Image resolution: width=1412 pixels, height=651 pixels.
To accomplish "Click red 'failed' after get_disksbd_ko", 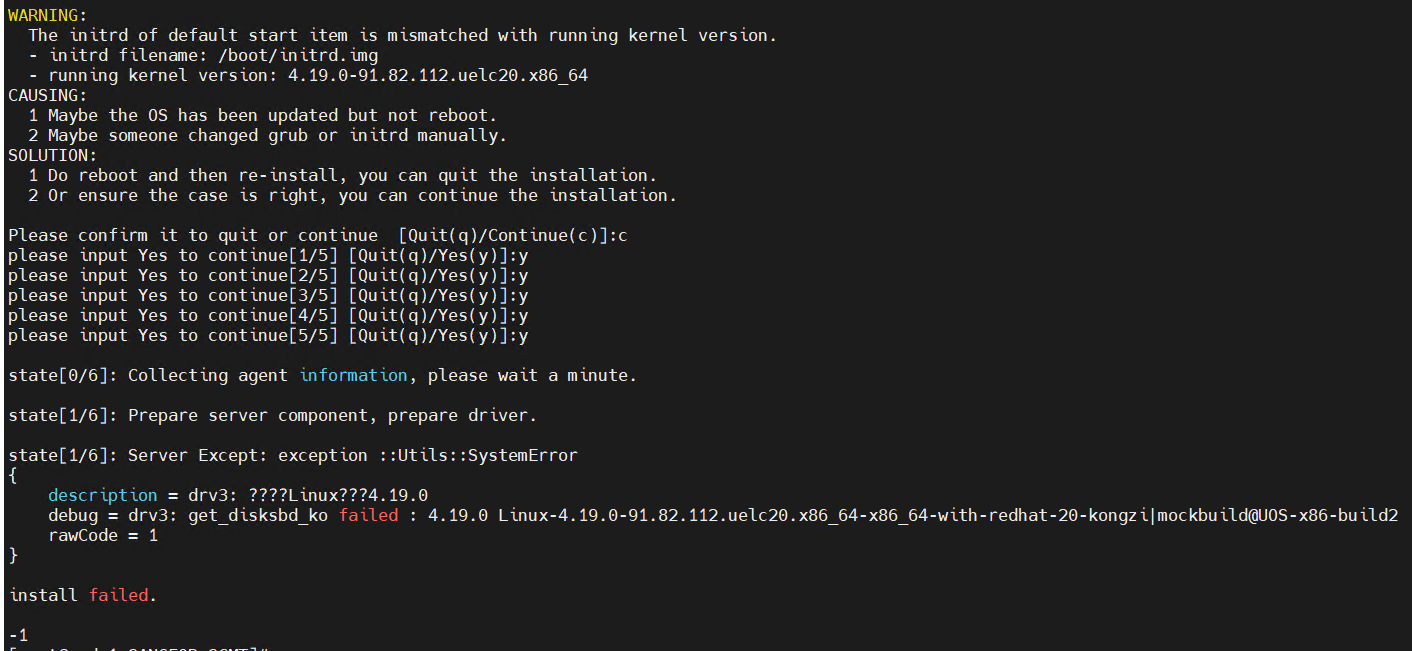I will [368, 515].
